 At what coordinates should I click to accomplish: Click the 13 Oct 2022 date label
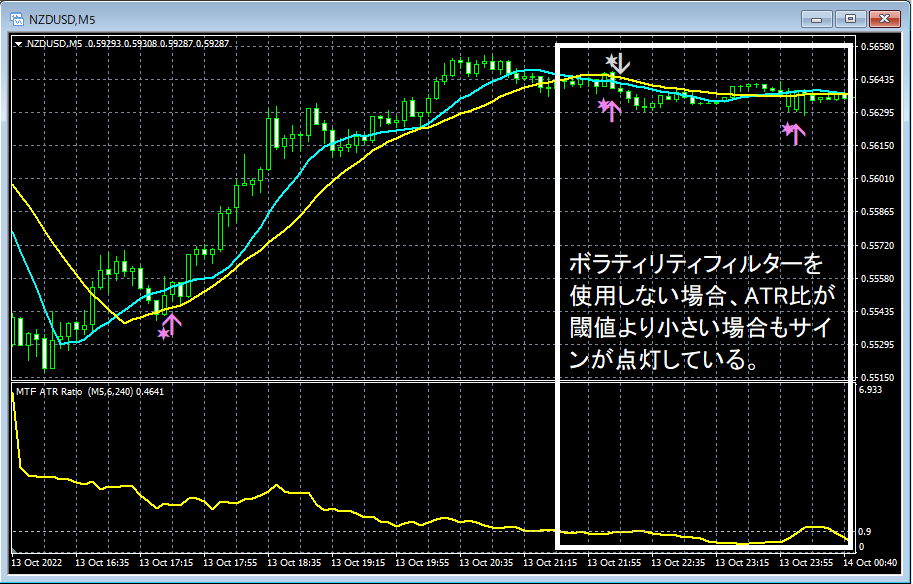click(36, 563)
